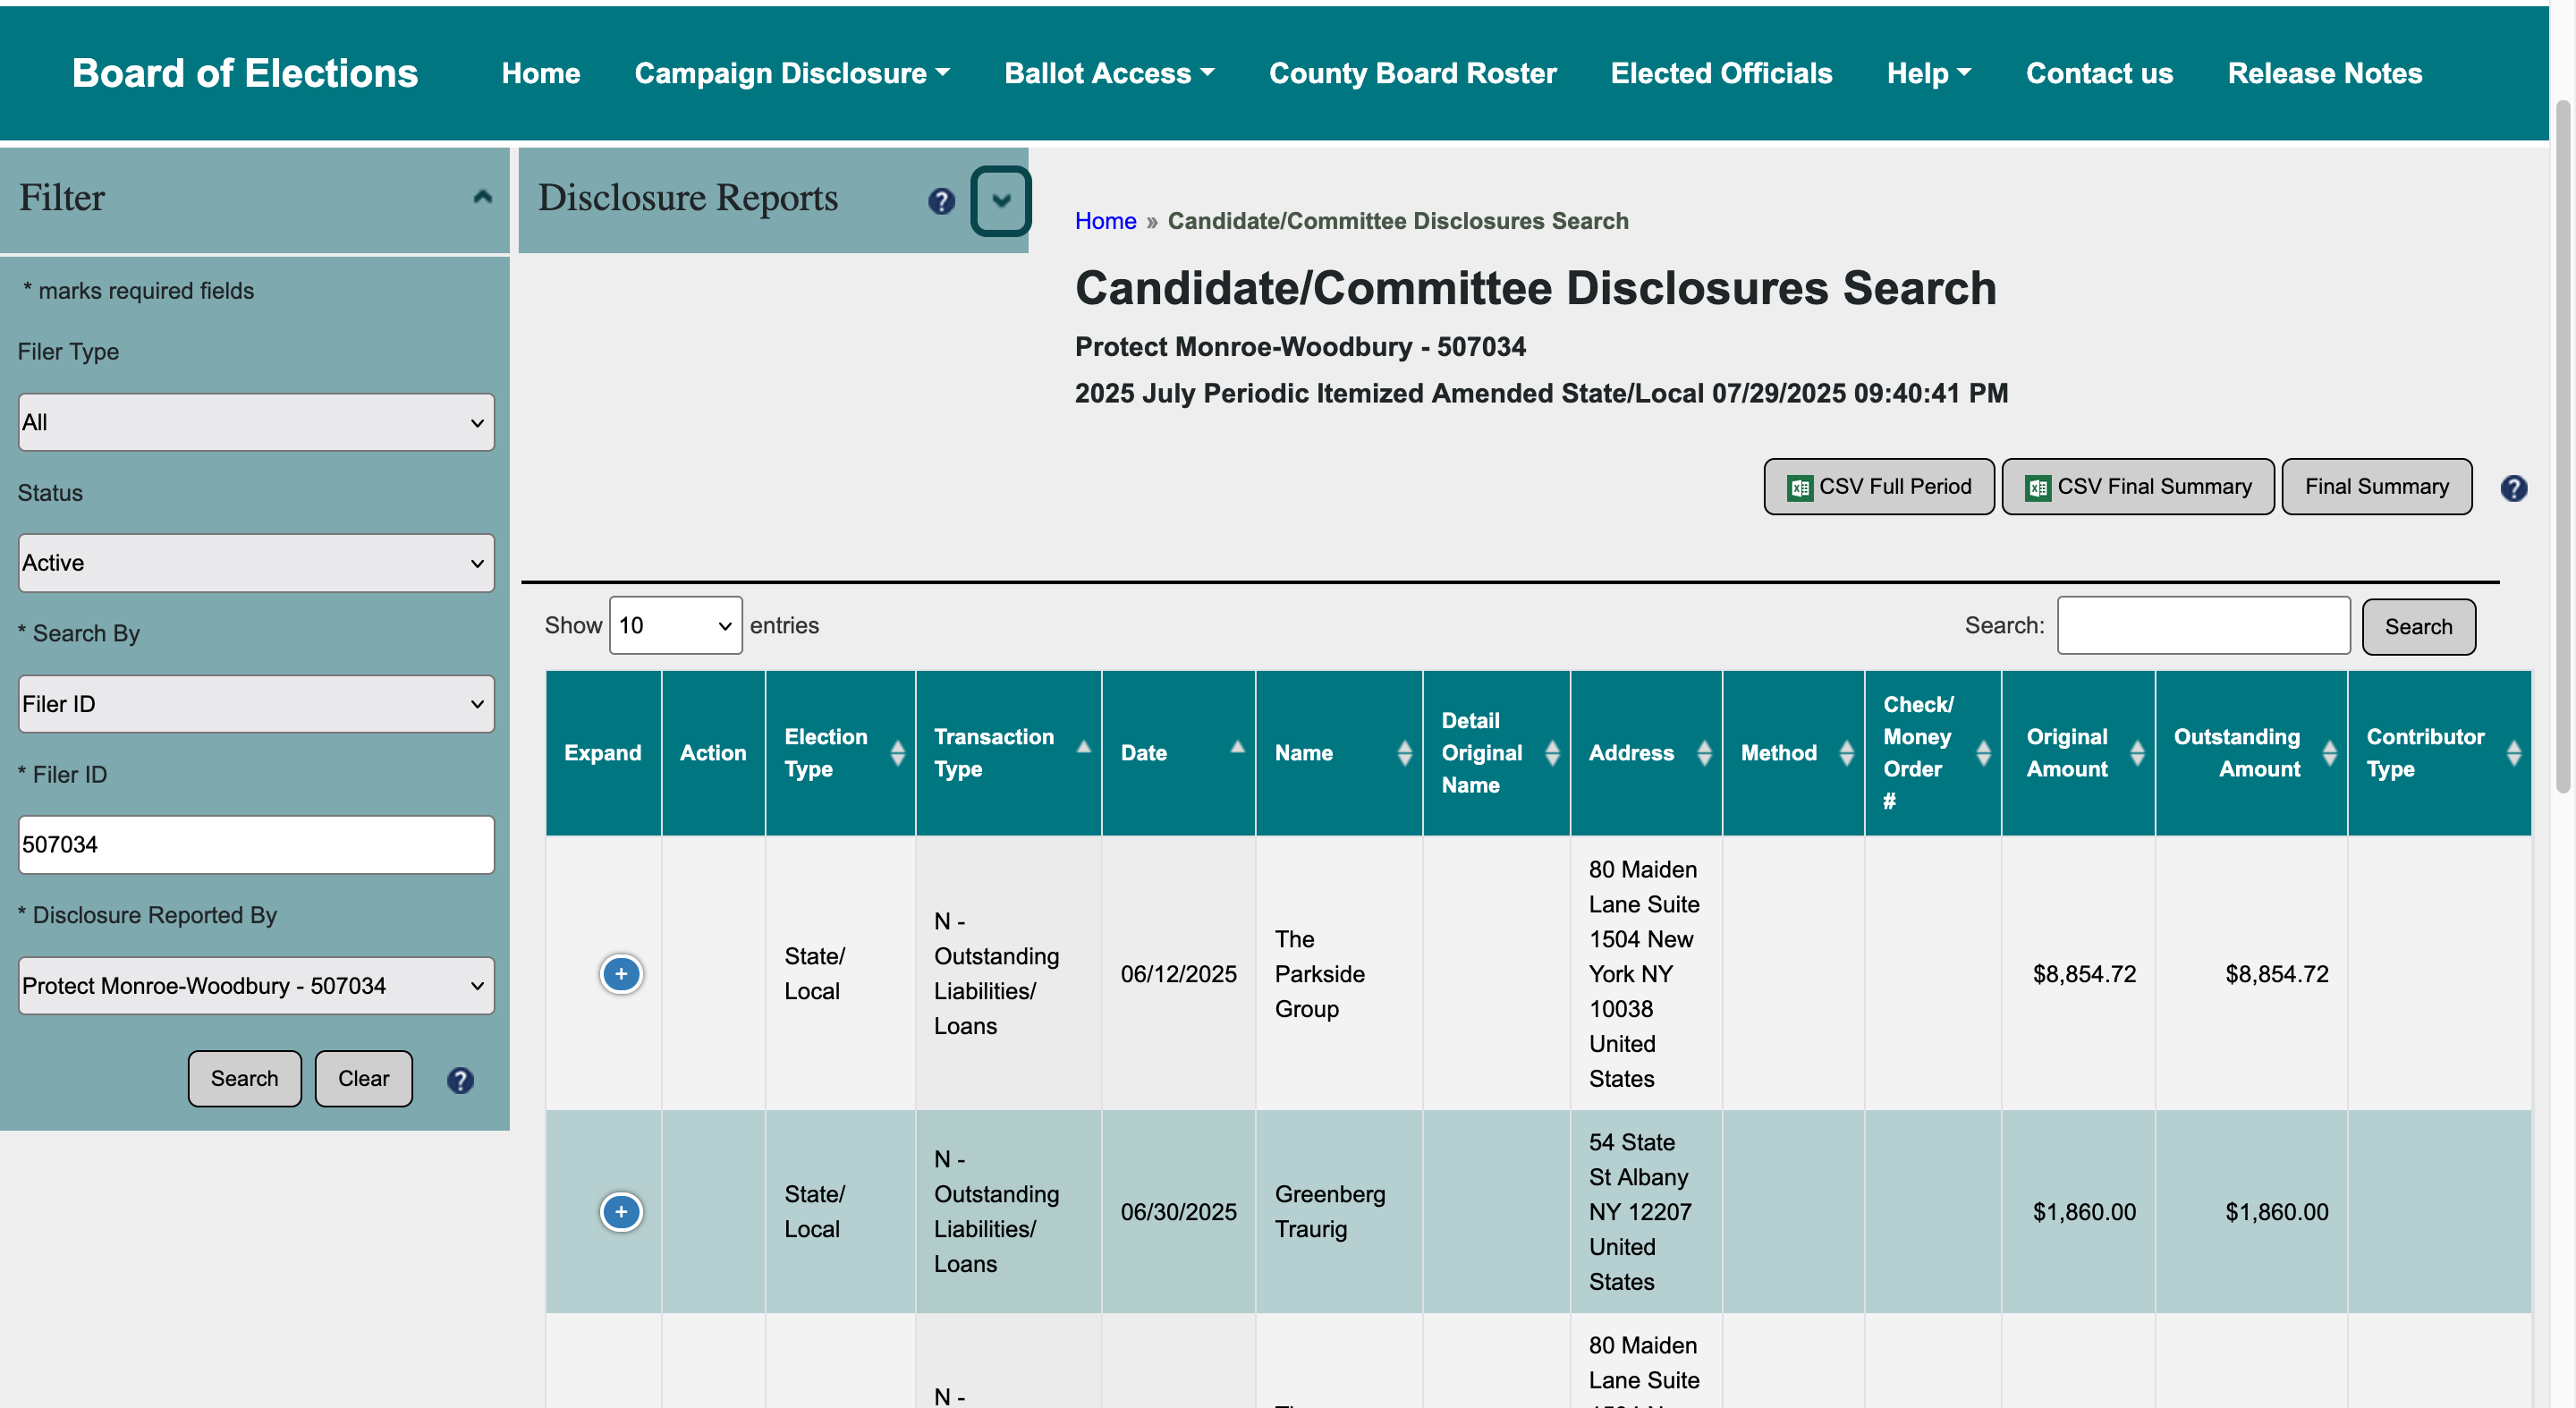The width and height of the screenshot is (2576, 1408).
Task: Collapse the Filter panel
Action: tap(482, 197)
